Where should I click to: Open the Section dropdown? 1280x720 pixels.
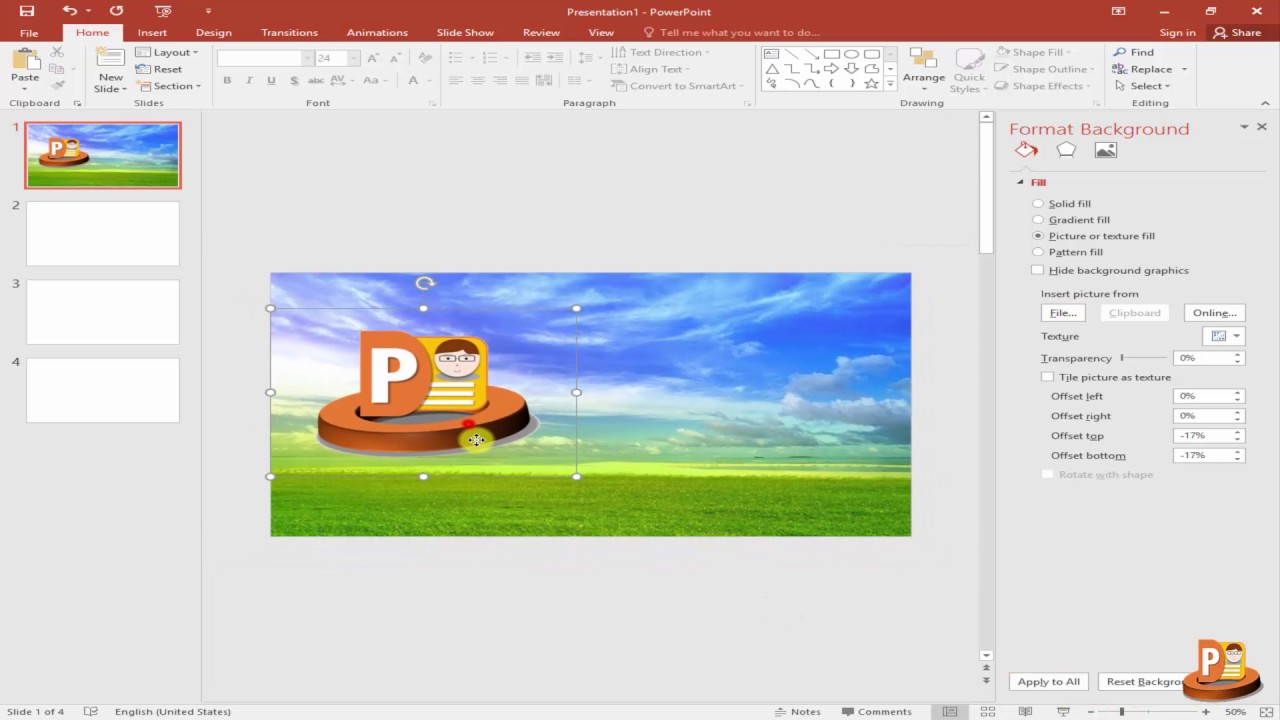coord(169,86)
